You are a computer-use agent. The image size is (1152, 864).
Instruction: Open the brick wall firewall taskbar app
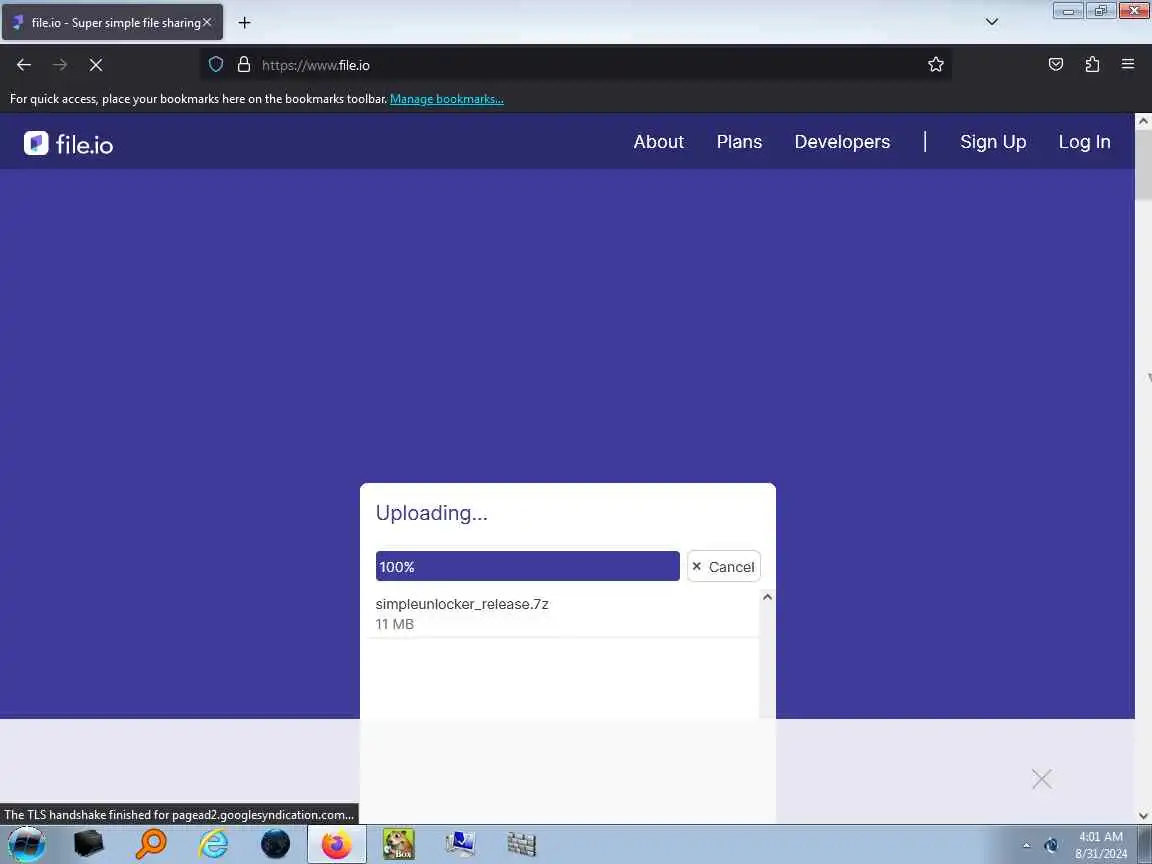(x=522, y=844)
